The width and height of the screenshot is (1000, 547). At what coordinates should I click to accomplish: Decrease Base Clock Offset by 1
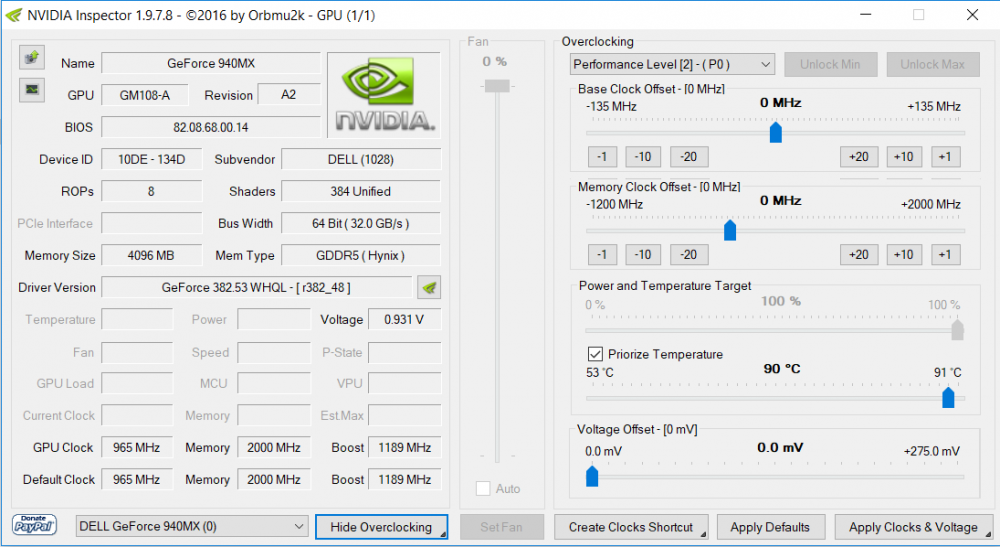point(602,157)
